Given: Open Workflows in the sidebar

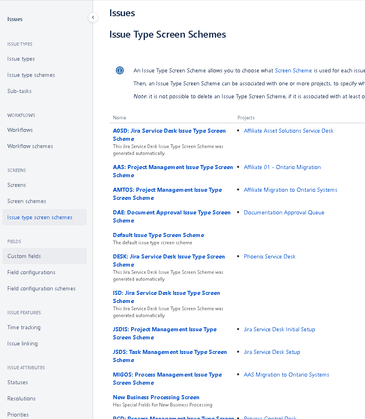Looking at the screenshot, I should click(20, 130).
